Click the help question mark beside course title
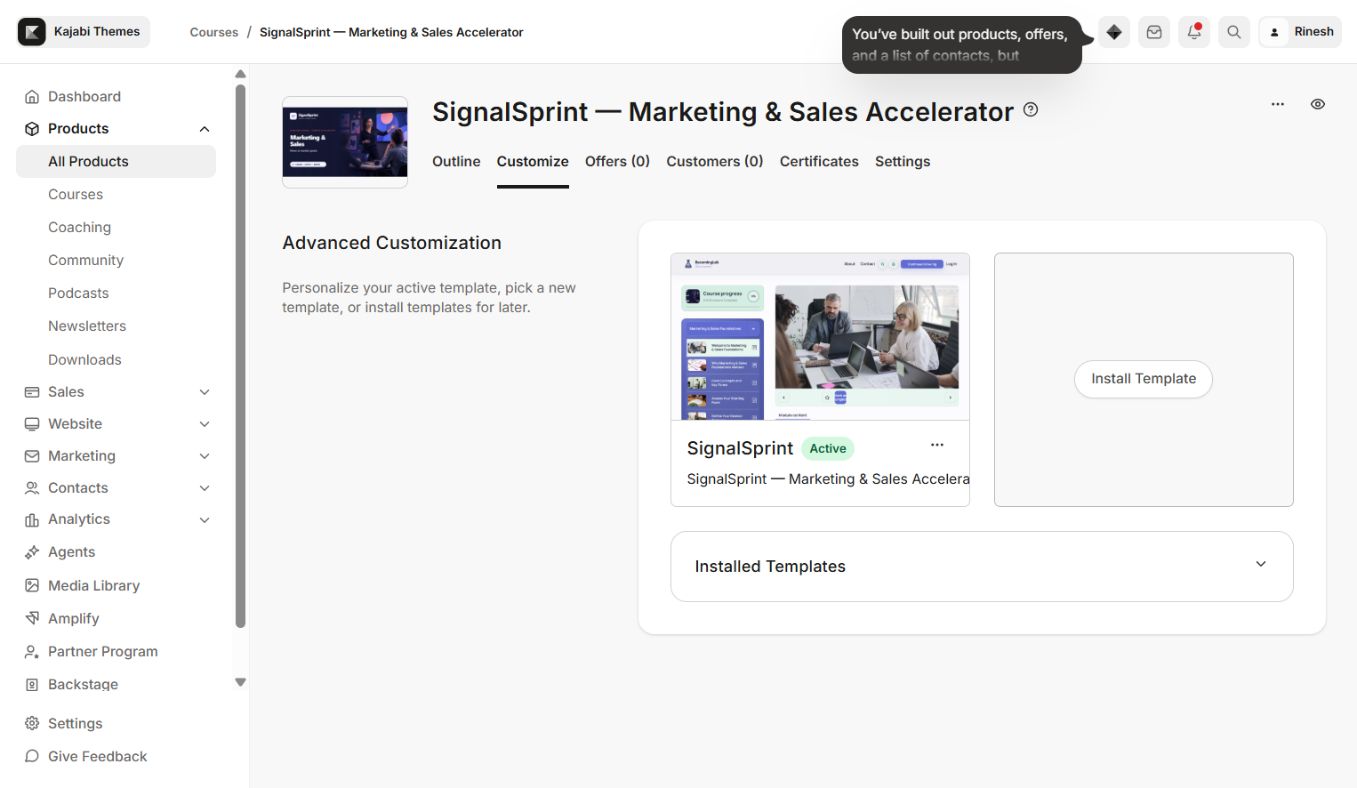1357x788 pixels. coord(1031,110)
